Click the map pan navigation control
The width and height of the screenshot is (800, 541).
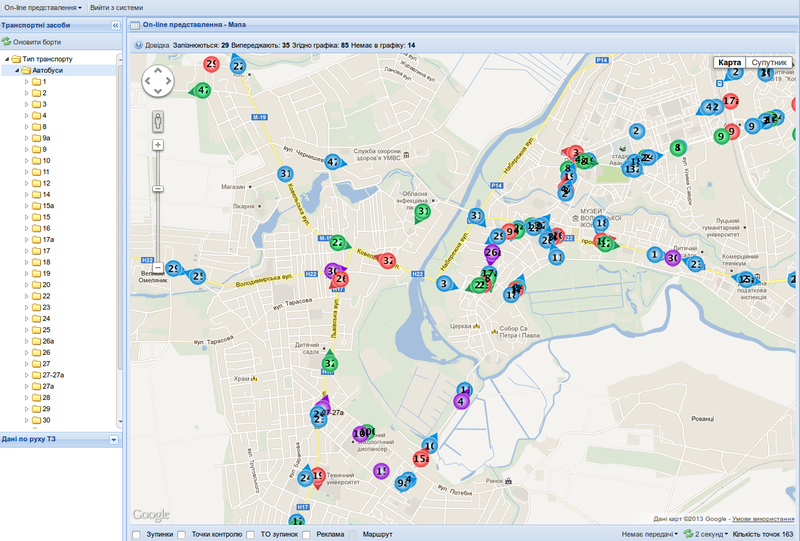click(158, 81)
